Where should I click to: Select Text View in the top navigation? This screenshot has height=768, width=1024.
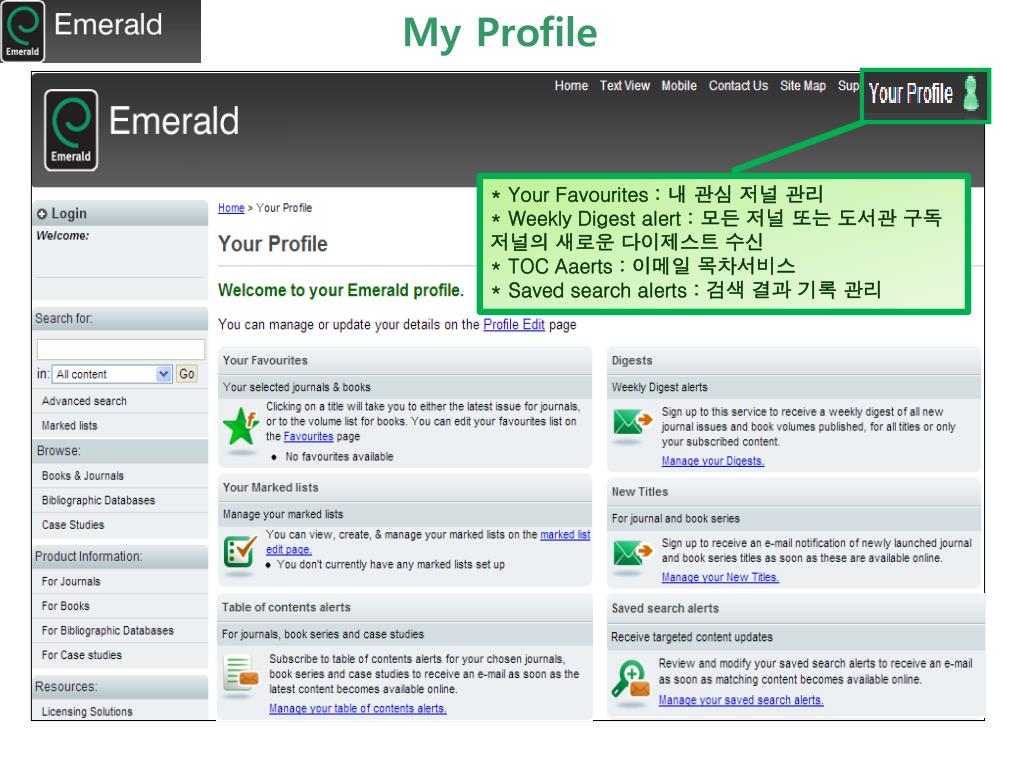point(624,86)
